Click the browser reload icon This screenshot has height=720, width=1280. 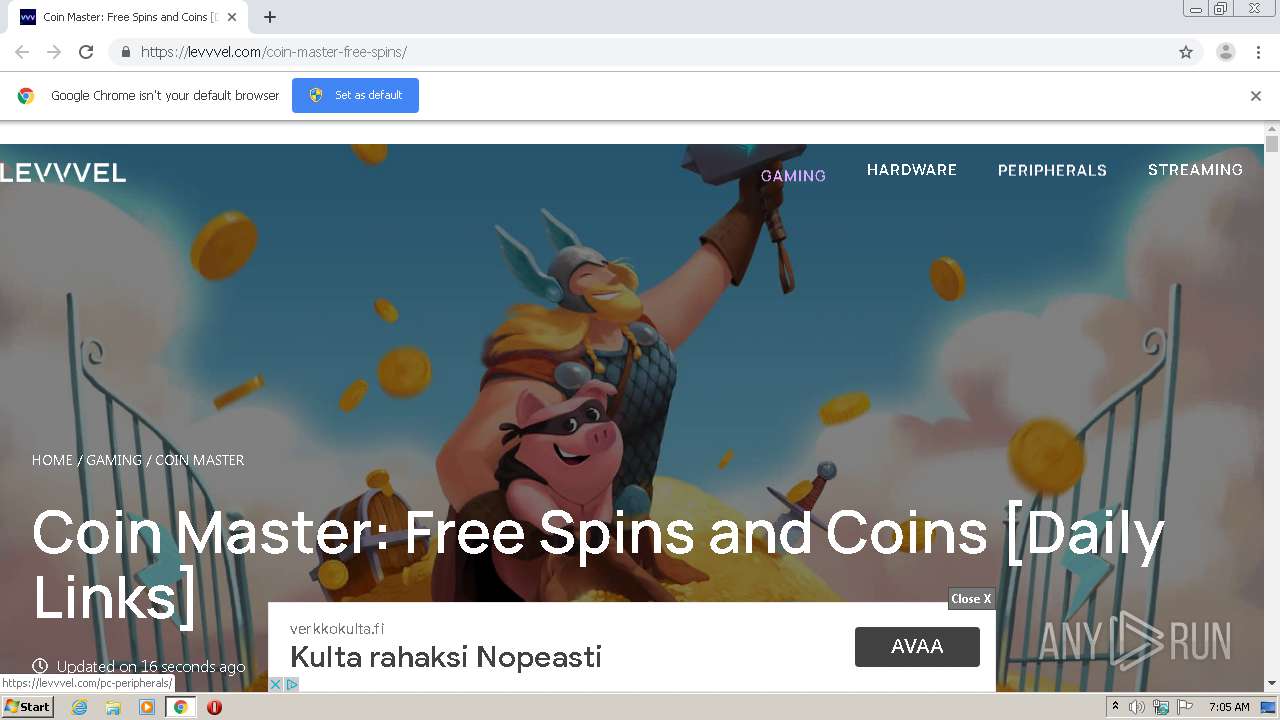coord(86,52)
